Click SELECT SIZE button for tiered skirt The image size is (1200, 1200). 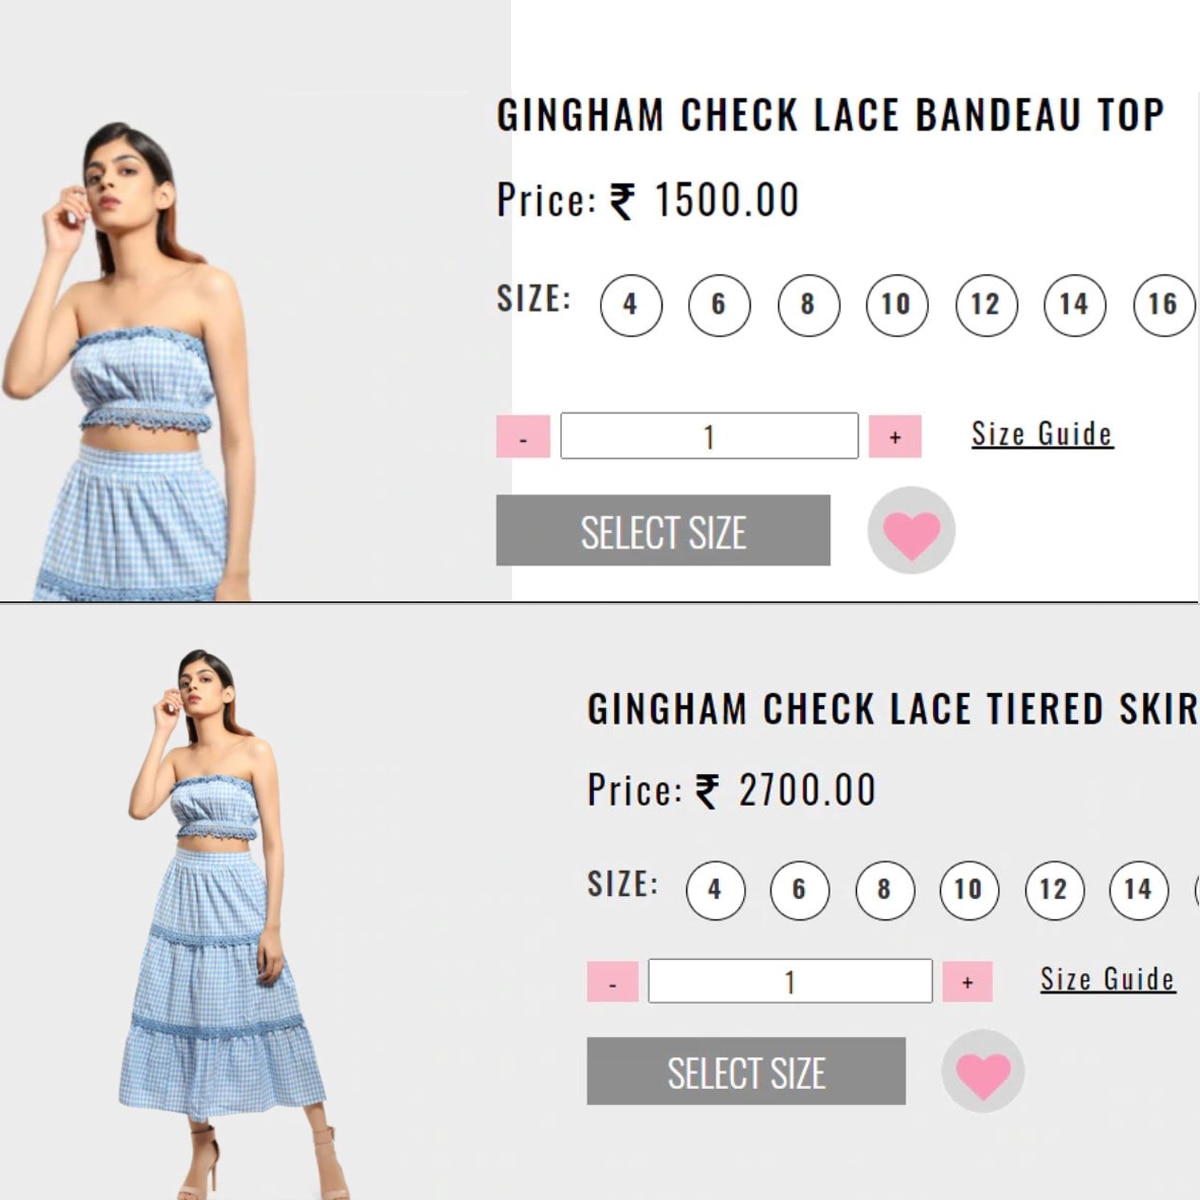click(x=746, y=1071)
